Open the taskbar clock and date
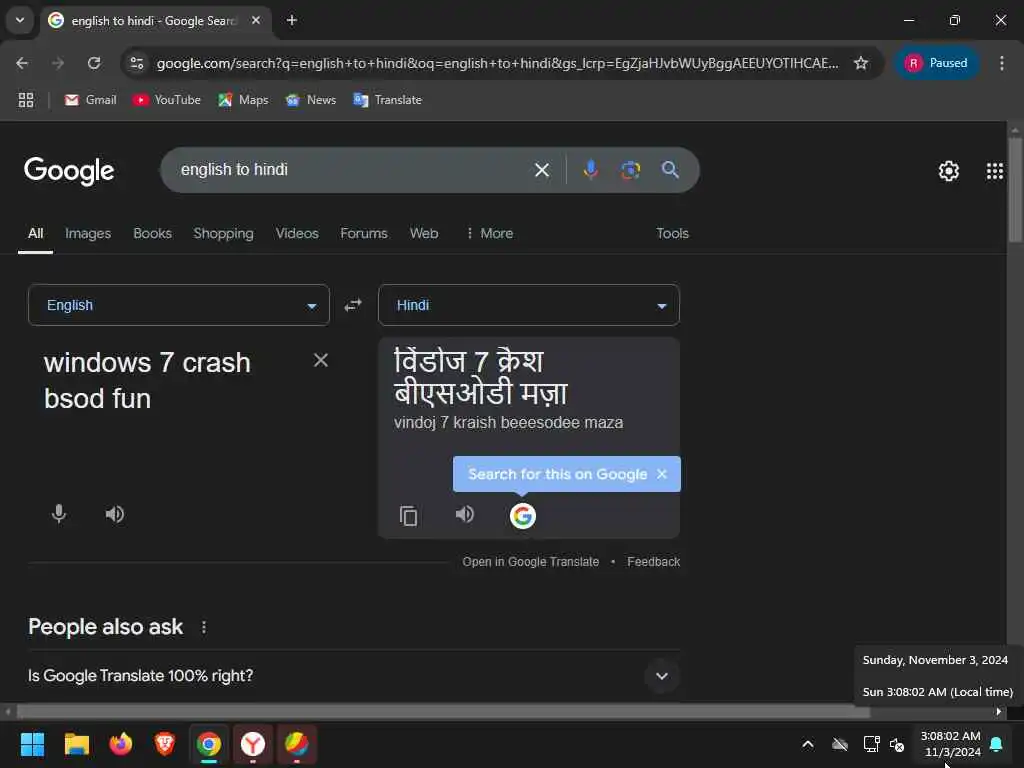This screenshot has width=1024, height=768. 951,744
